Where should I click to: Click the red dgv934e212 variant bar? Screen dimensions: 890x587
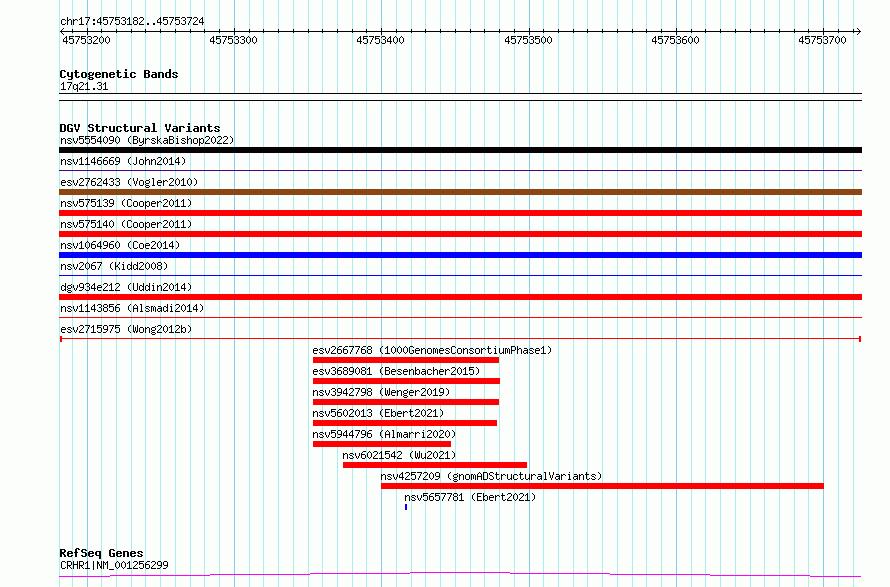click(x=460, y=297)
